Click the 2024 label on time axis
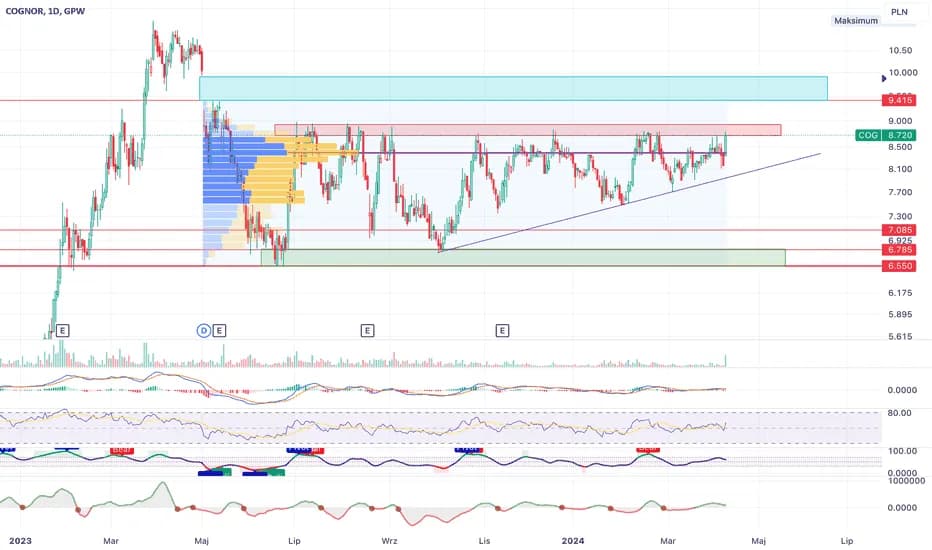The width and height of the screenshot is (932, 550). coord(573,540)
